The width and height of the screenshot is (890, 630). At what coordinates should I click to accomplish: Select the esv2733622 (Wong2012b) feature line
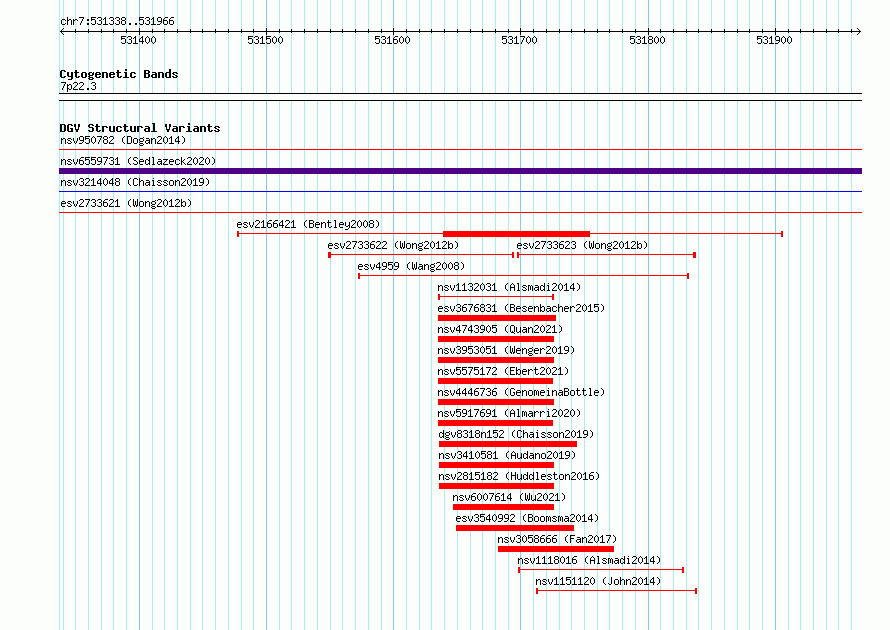[x=421, y=255]
